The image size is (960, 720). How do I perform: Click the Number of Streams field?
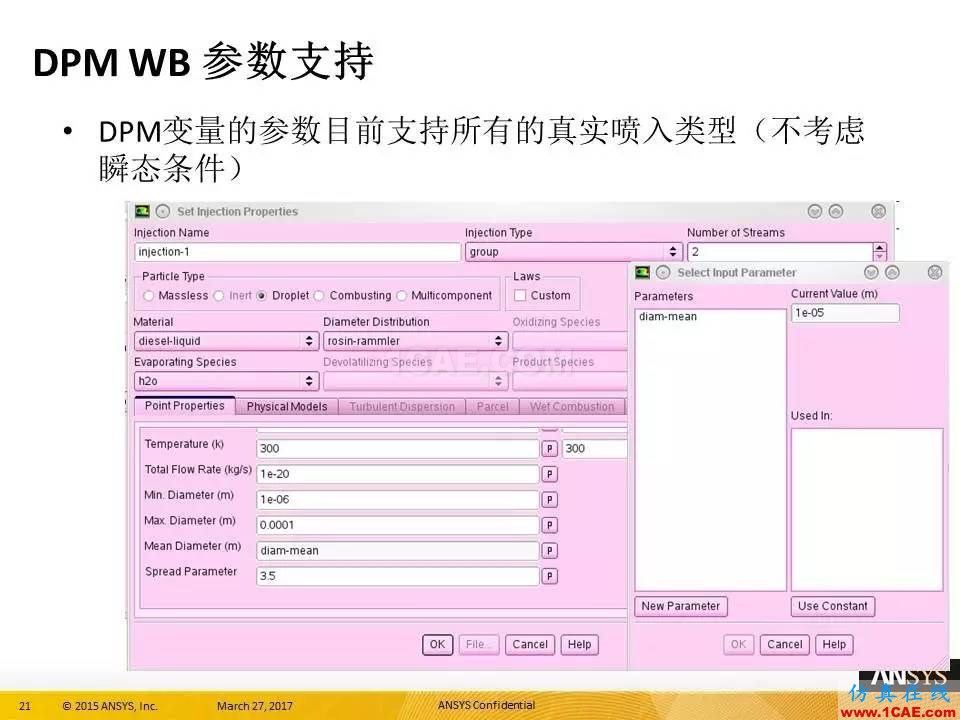point(781,252)
